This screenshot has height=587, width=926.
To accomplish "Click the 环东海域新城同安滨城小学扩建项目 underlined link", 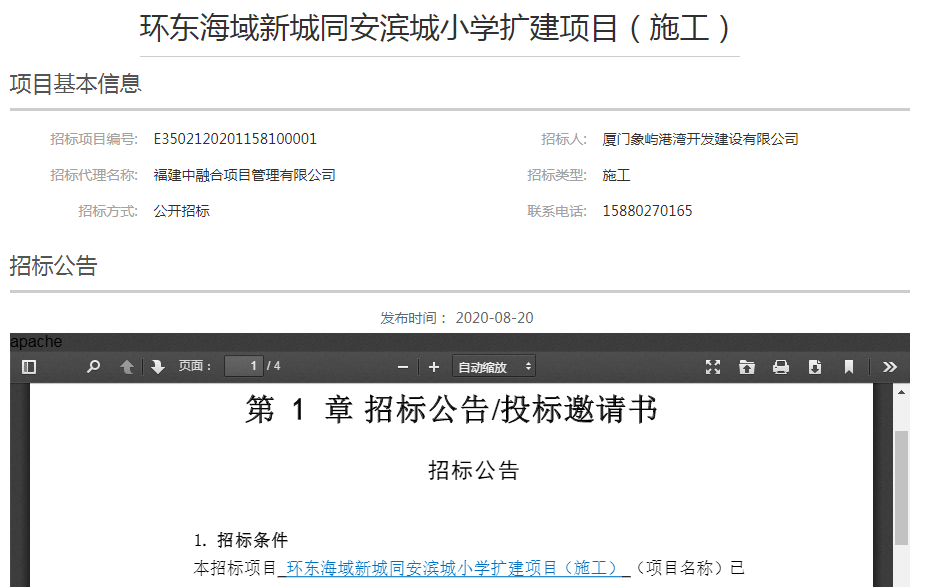I will click(452, 568).
